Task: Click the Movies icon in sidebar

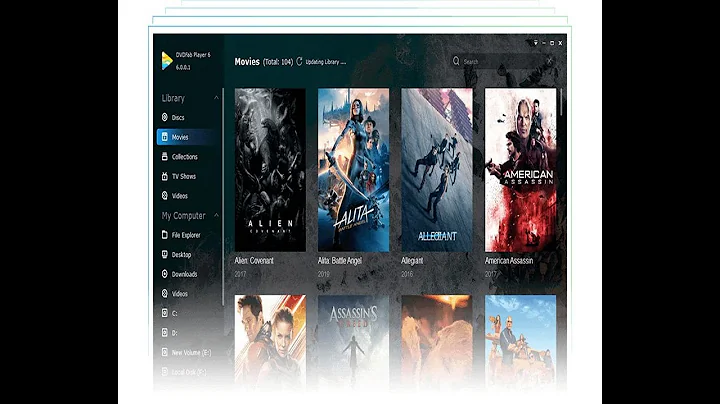Action: 164,137
